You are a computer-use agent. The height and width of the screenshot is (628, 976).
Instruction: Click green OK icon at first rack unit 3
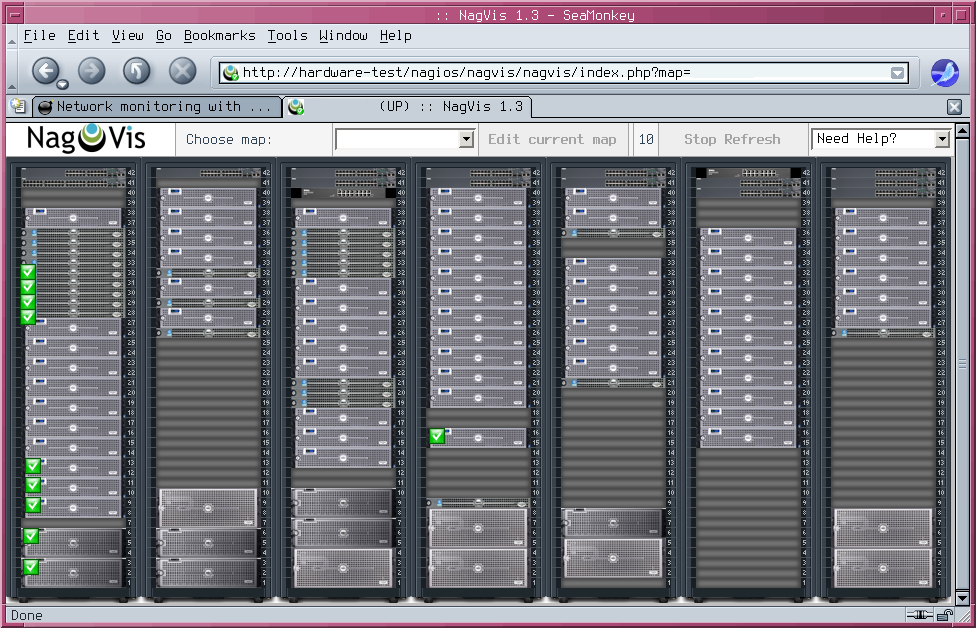click(30, 567)
